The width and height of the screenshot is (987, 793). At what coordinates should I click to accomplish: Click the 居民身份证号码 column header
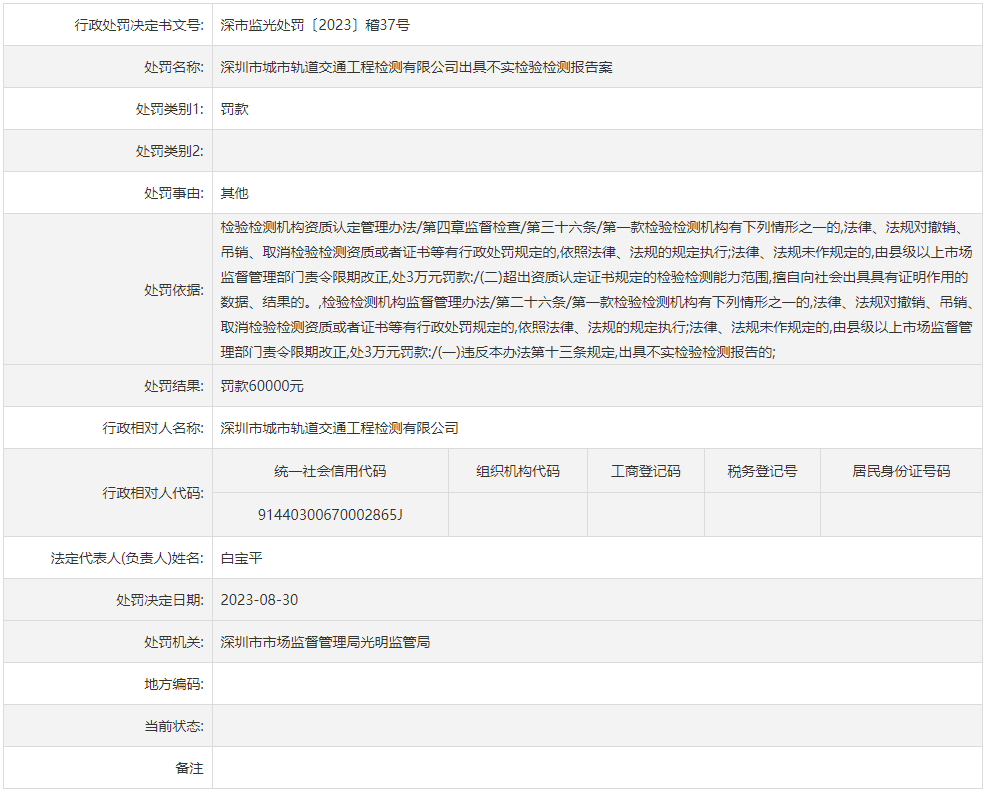[x=901, y=471]
